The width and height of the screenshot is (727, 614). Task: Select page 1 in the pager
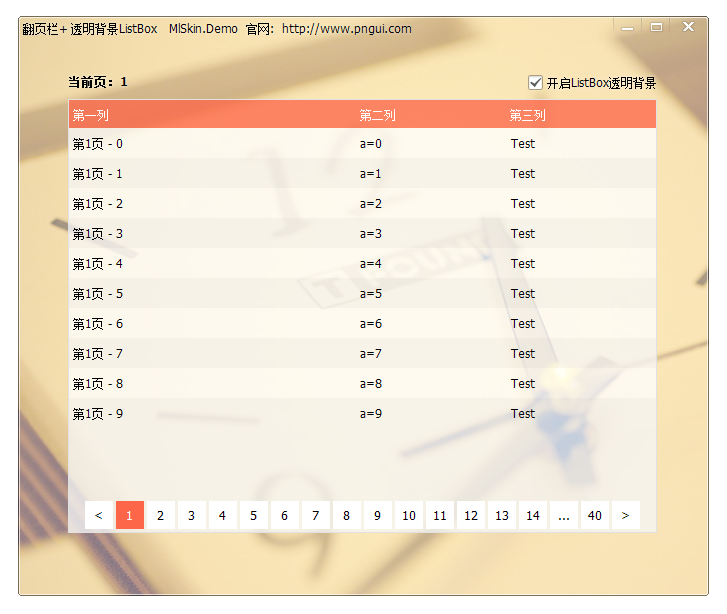[x=130, y=516]
